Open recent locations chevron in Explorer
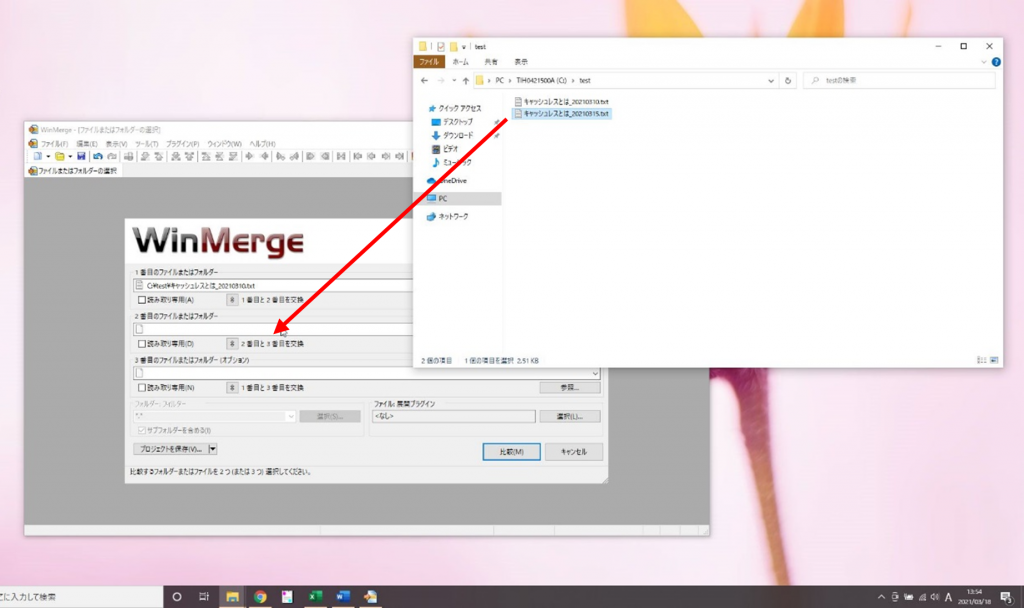This screenshot has width=1024, height=608. coord(454,80)
